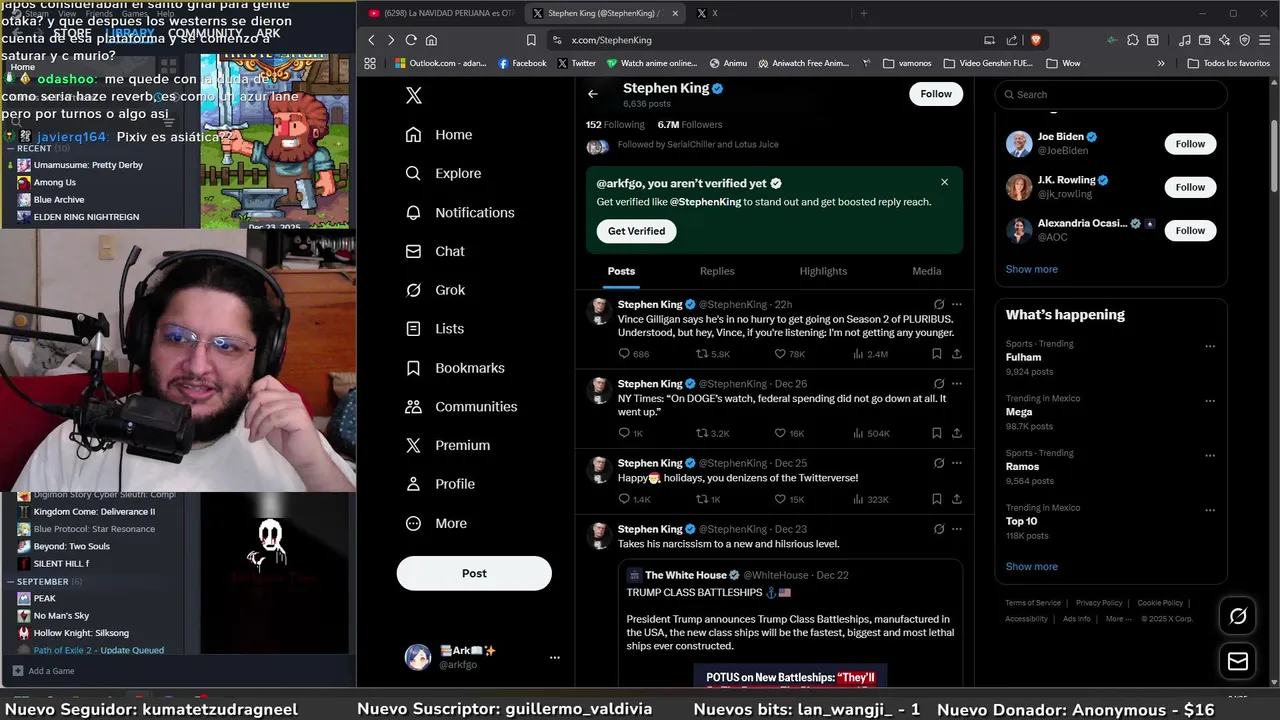Reload the page in the browser
This screenshot has height=720, width=1280.
[x=411, y=40]
